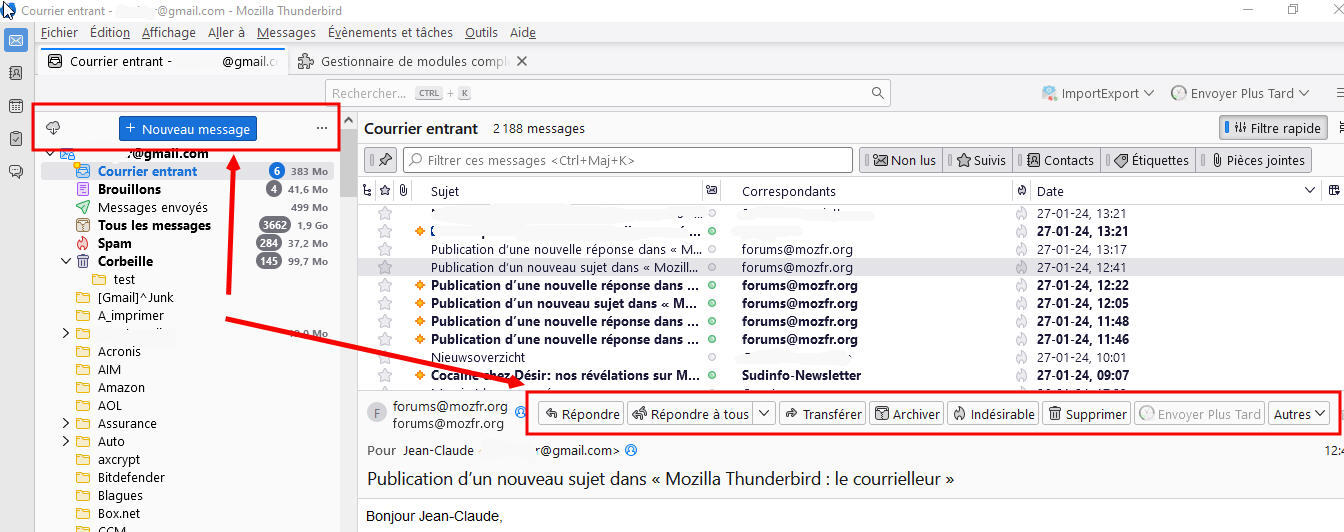Click the Indésirable button
The height and width of the screenshot is (532, 1344).
(992, 413)
